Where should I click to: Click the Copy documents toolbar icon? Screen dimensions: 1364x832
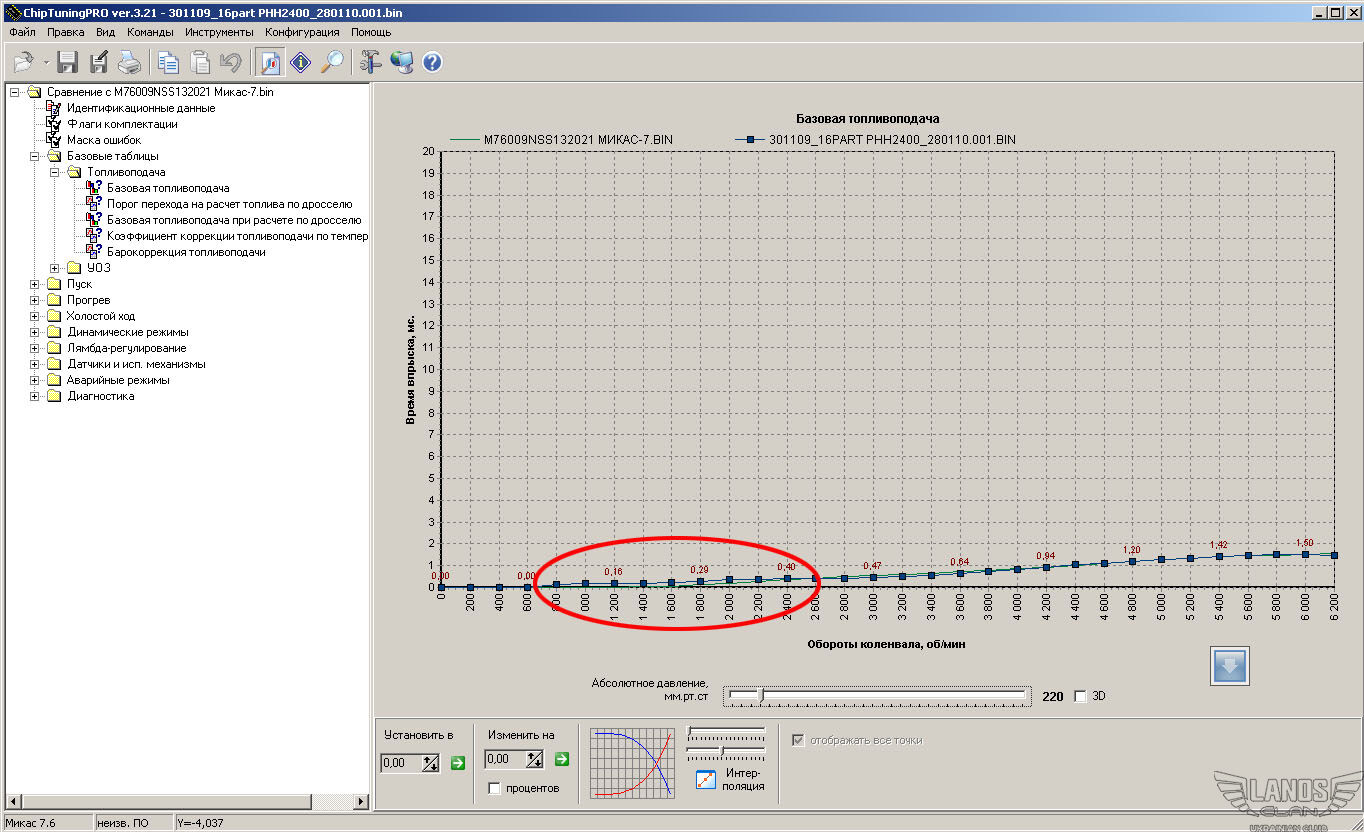point(168,63)
